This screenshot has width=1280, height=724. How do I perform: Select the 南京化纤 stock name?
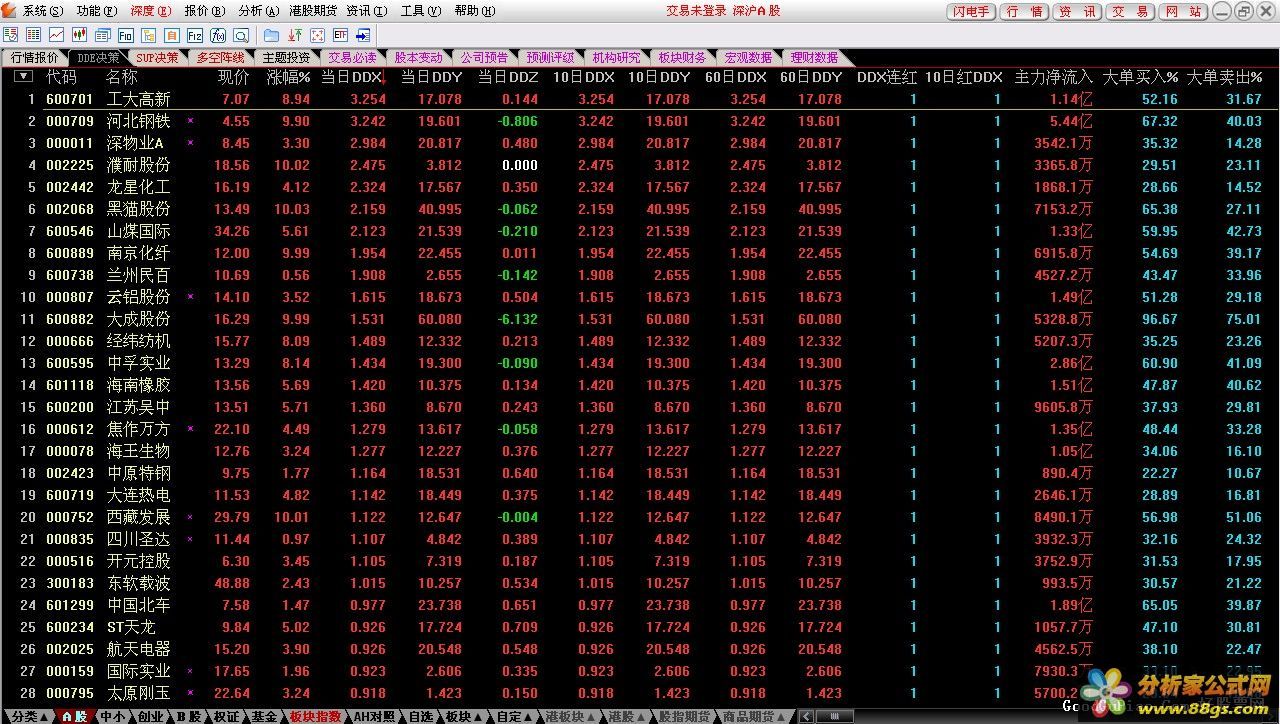[139, 253]
